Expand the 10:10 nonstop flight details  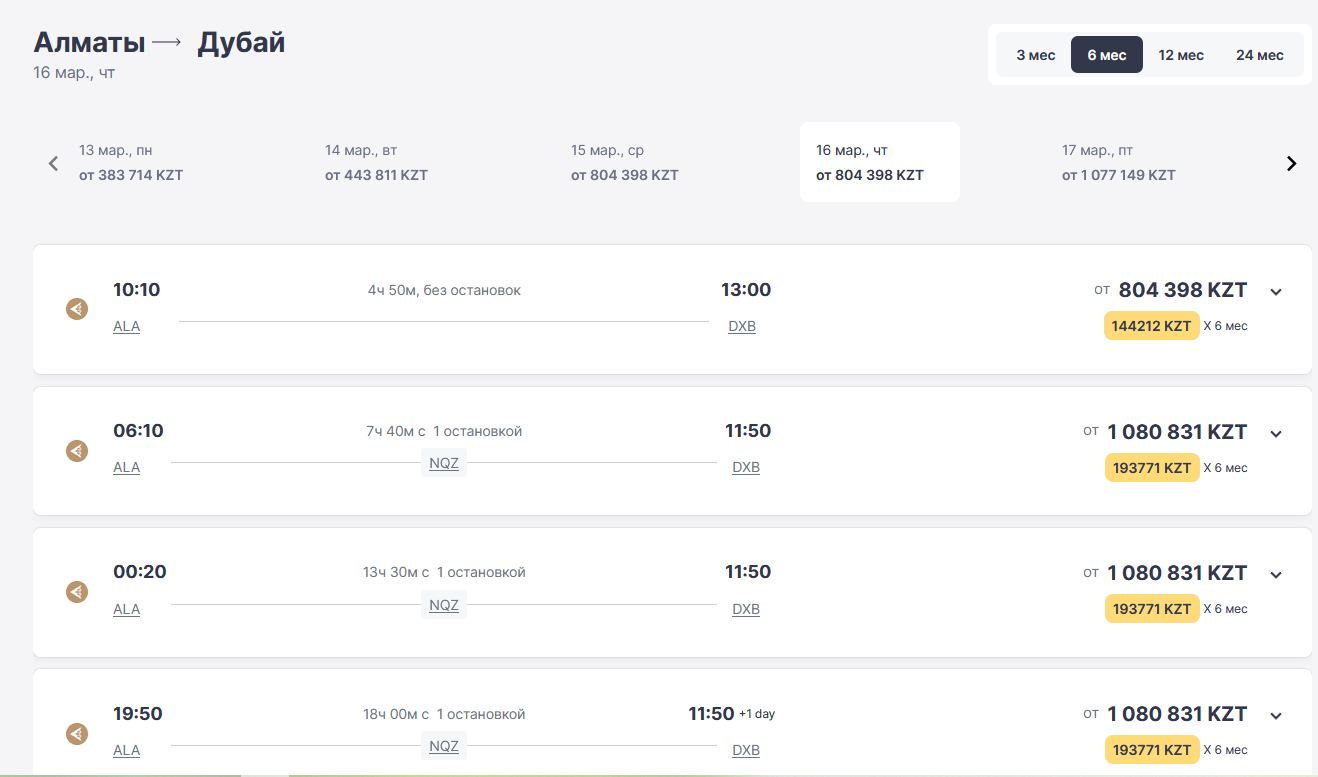pos(1275,292)
